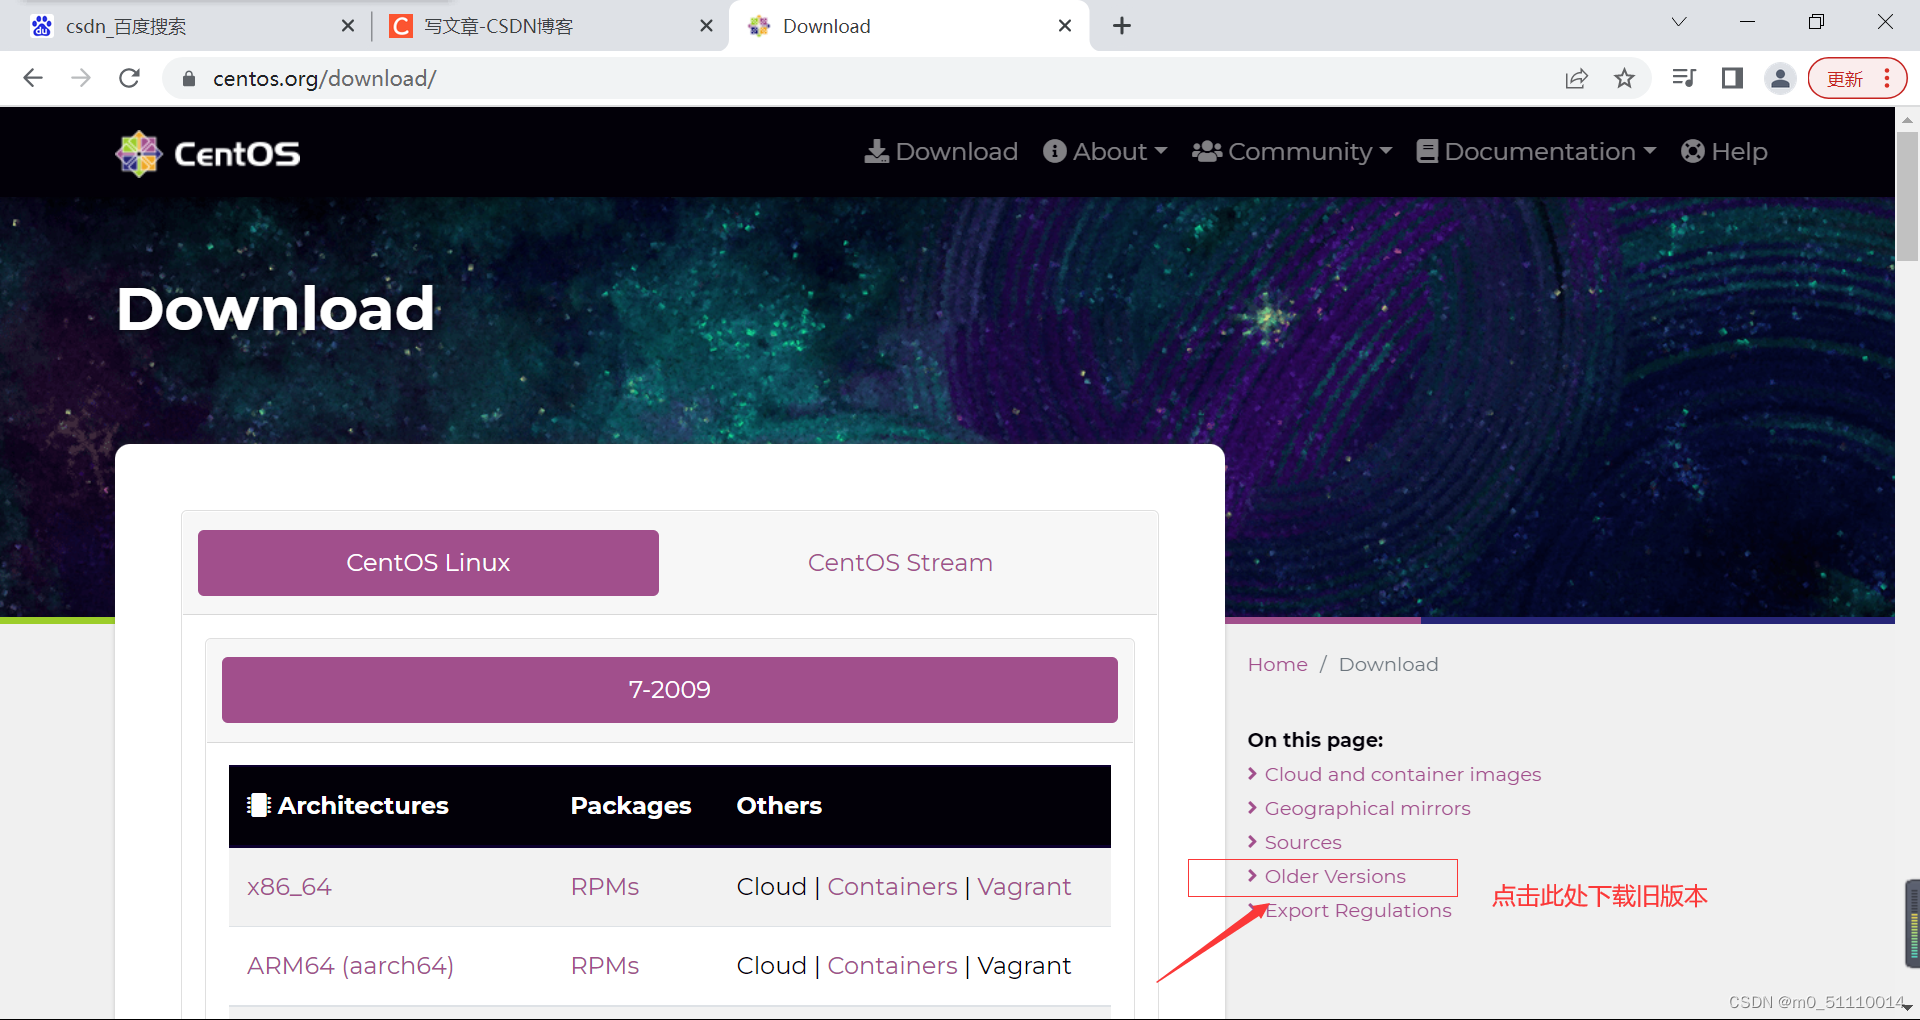Open the Help navigation link
The height and width of the screenshot is (1020, 1920).
click(1724, 152)
